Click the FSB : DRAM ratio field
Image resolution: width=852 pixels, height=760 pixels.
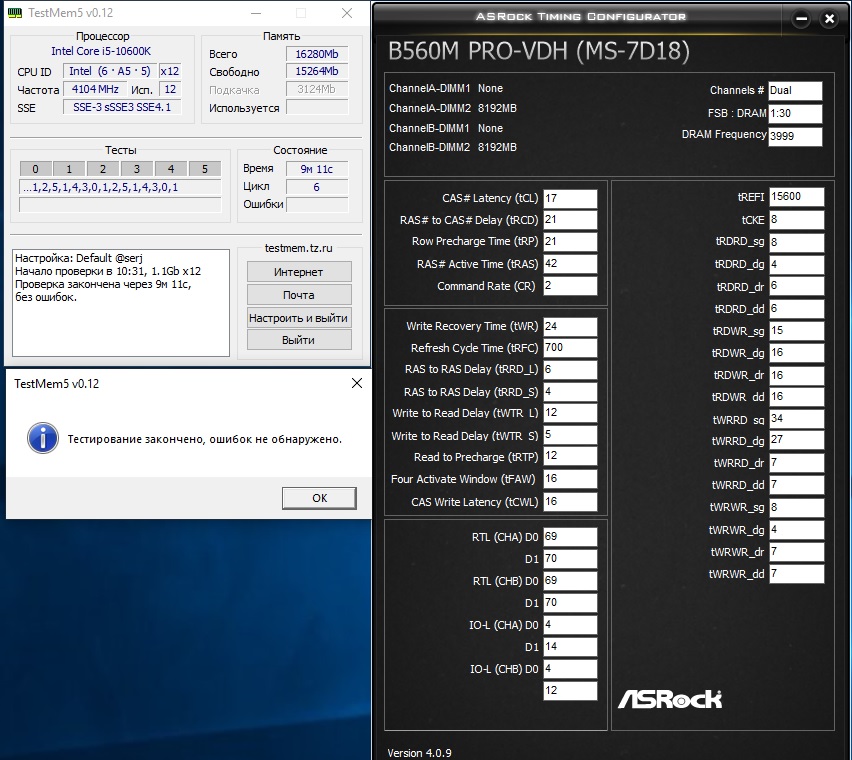pyautogui.click(x=795, y=114)
